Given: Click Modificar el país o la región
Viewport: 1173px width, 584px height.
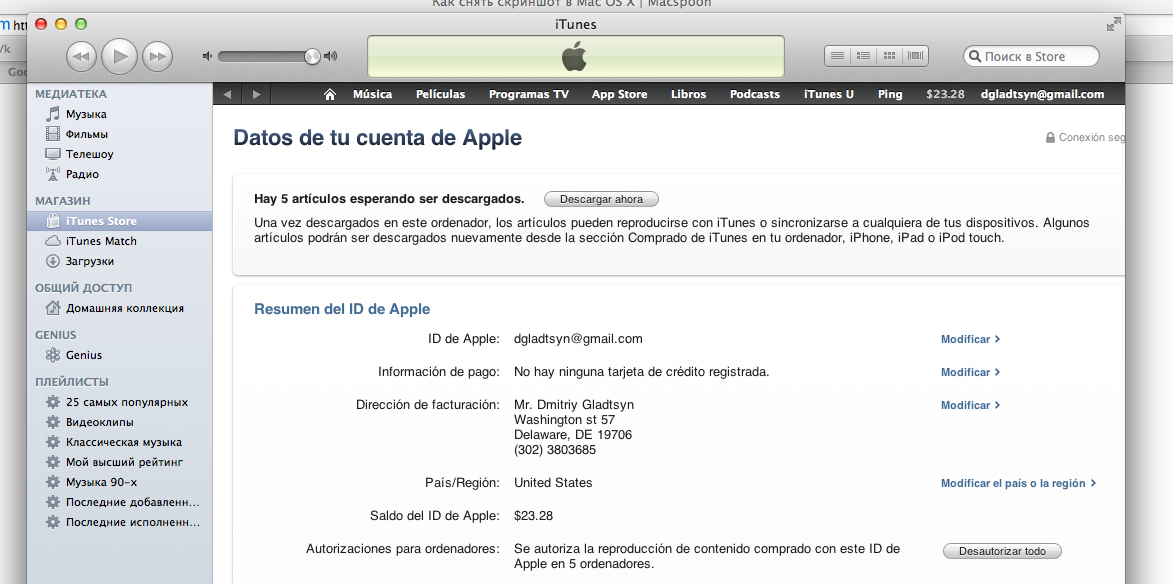Looking at the screenshot, I should click(1018, 484).
